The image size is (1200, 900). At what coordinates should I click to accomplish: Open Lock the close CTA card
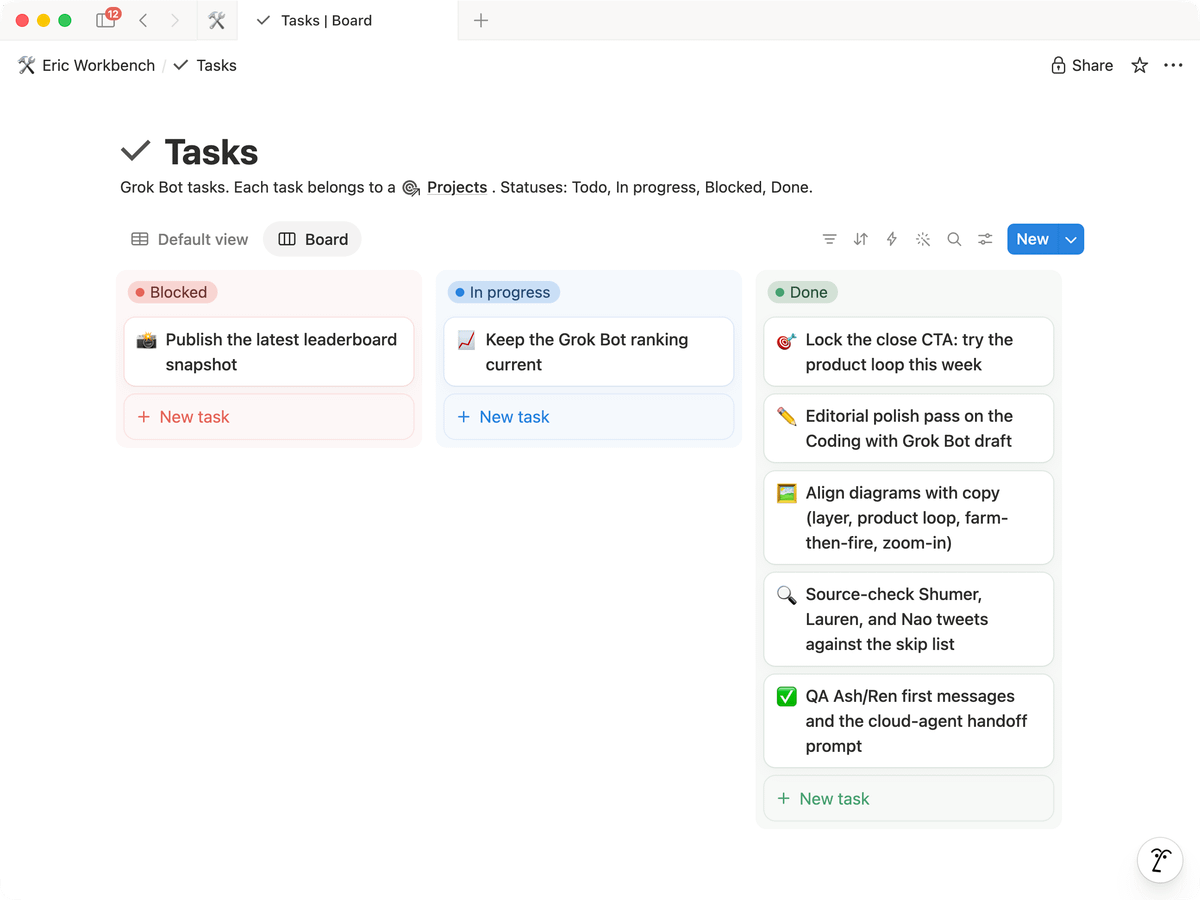(x=909, y=352)
